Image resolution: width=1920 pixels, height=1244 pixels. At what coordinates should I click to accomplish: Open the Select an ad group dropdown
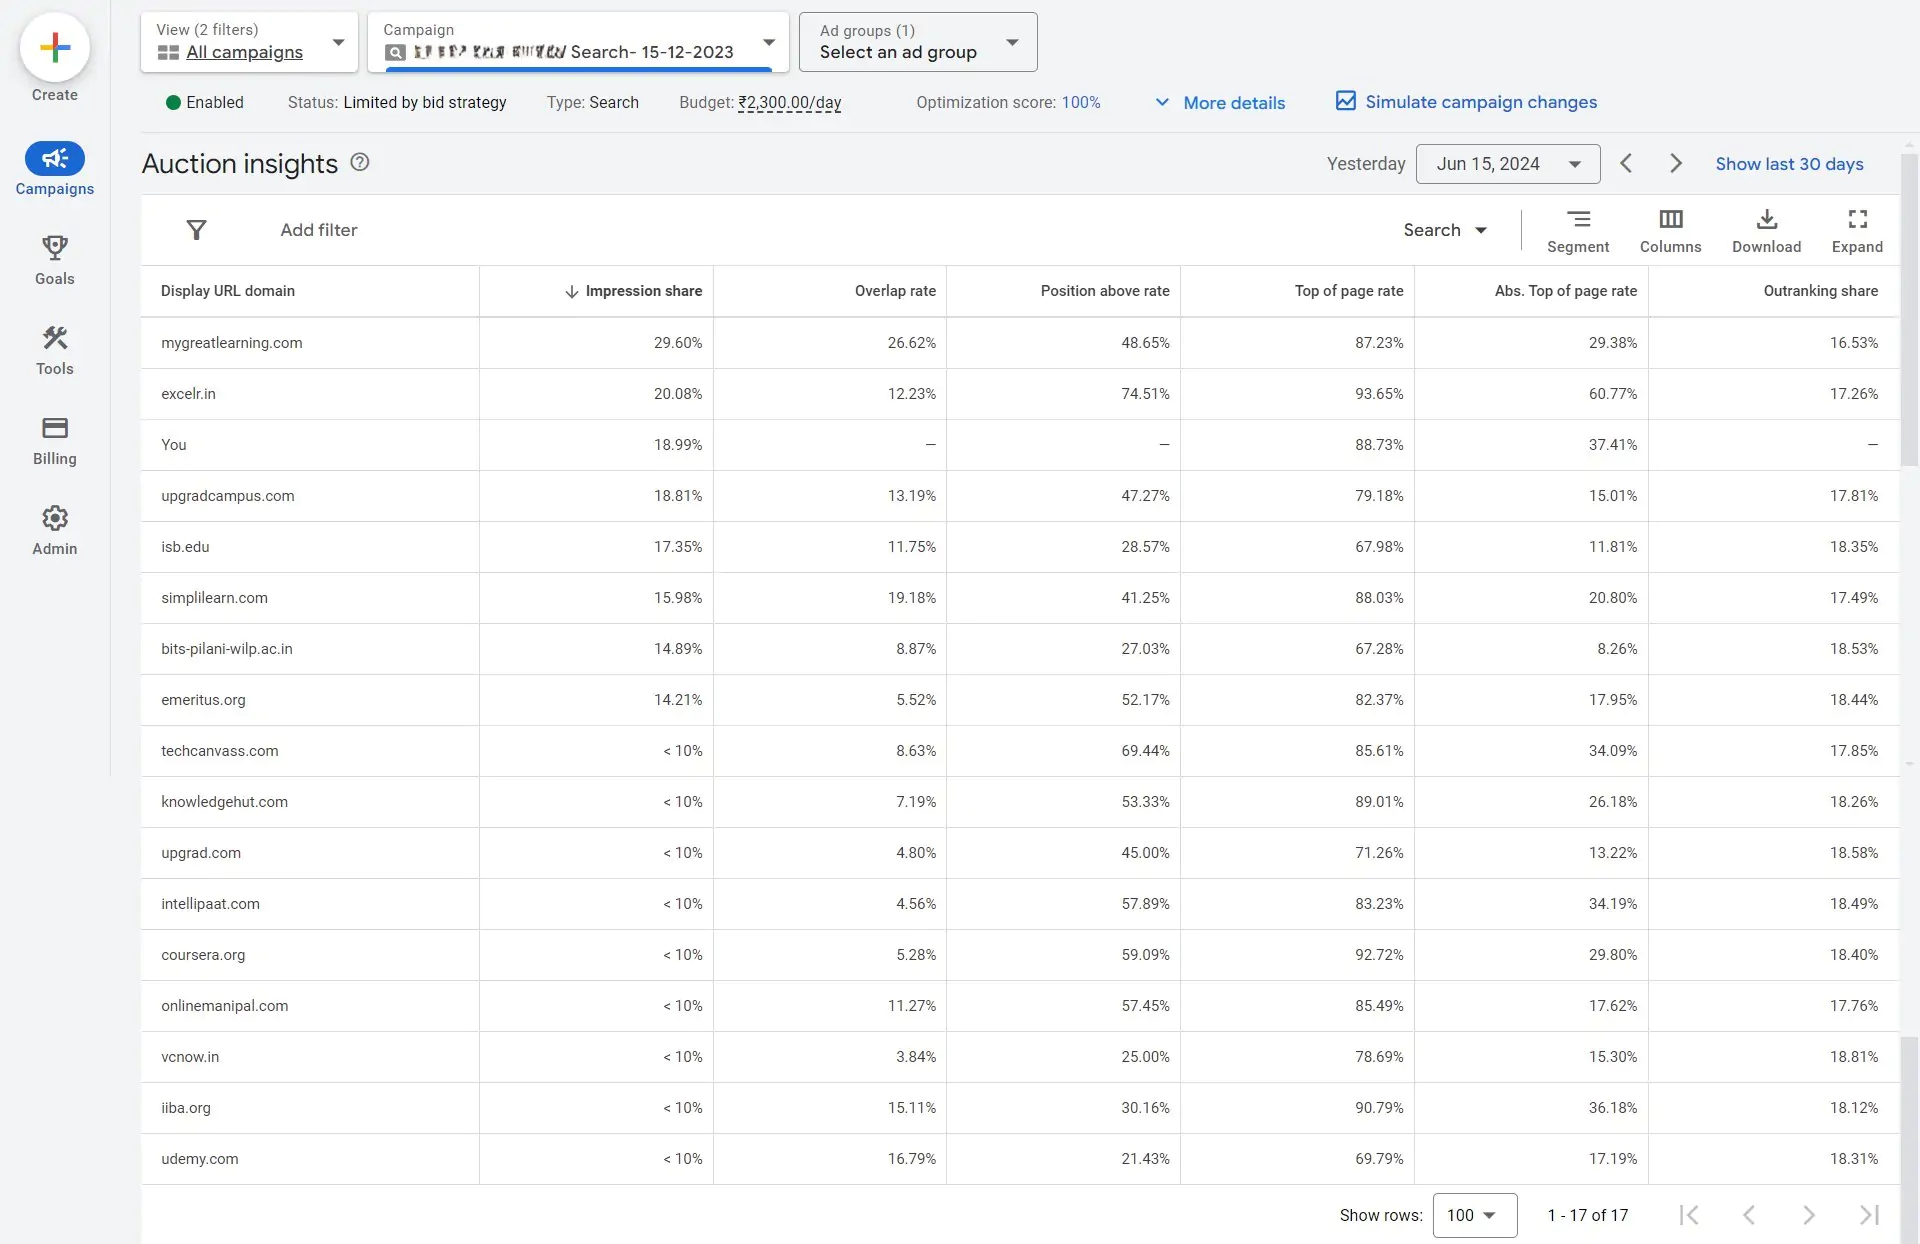(x=1012, y=42)
